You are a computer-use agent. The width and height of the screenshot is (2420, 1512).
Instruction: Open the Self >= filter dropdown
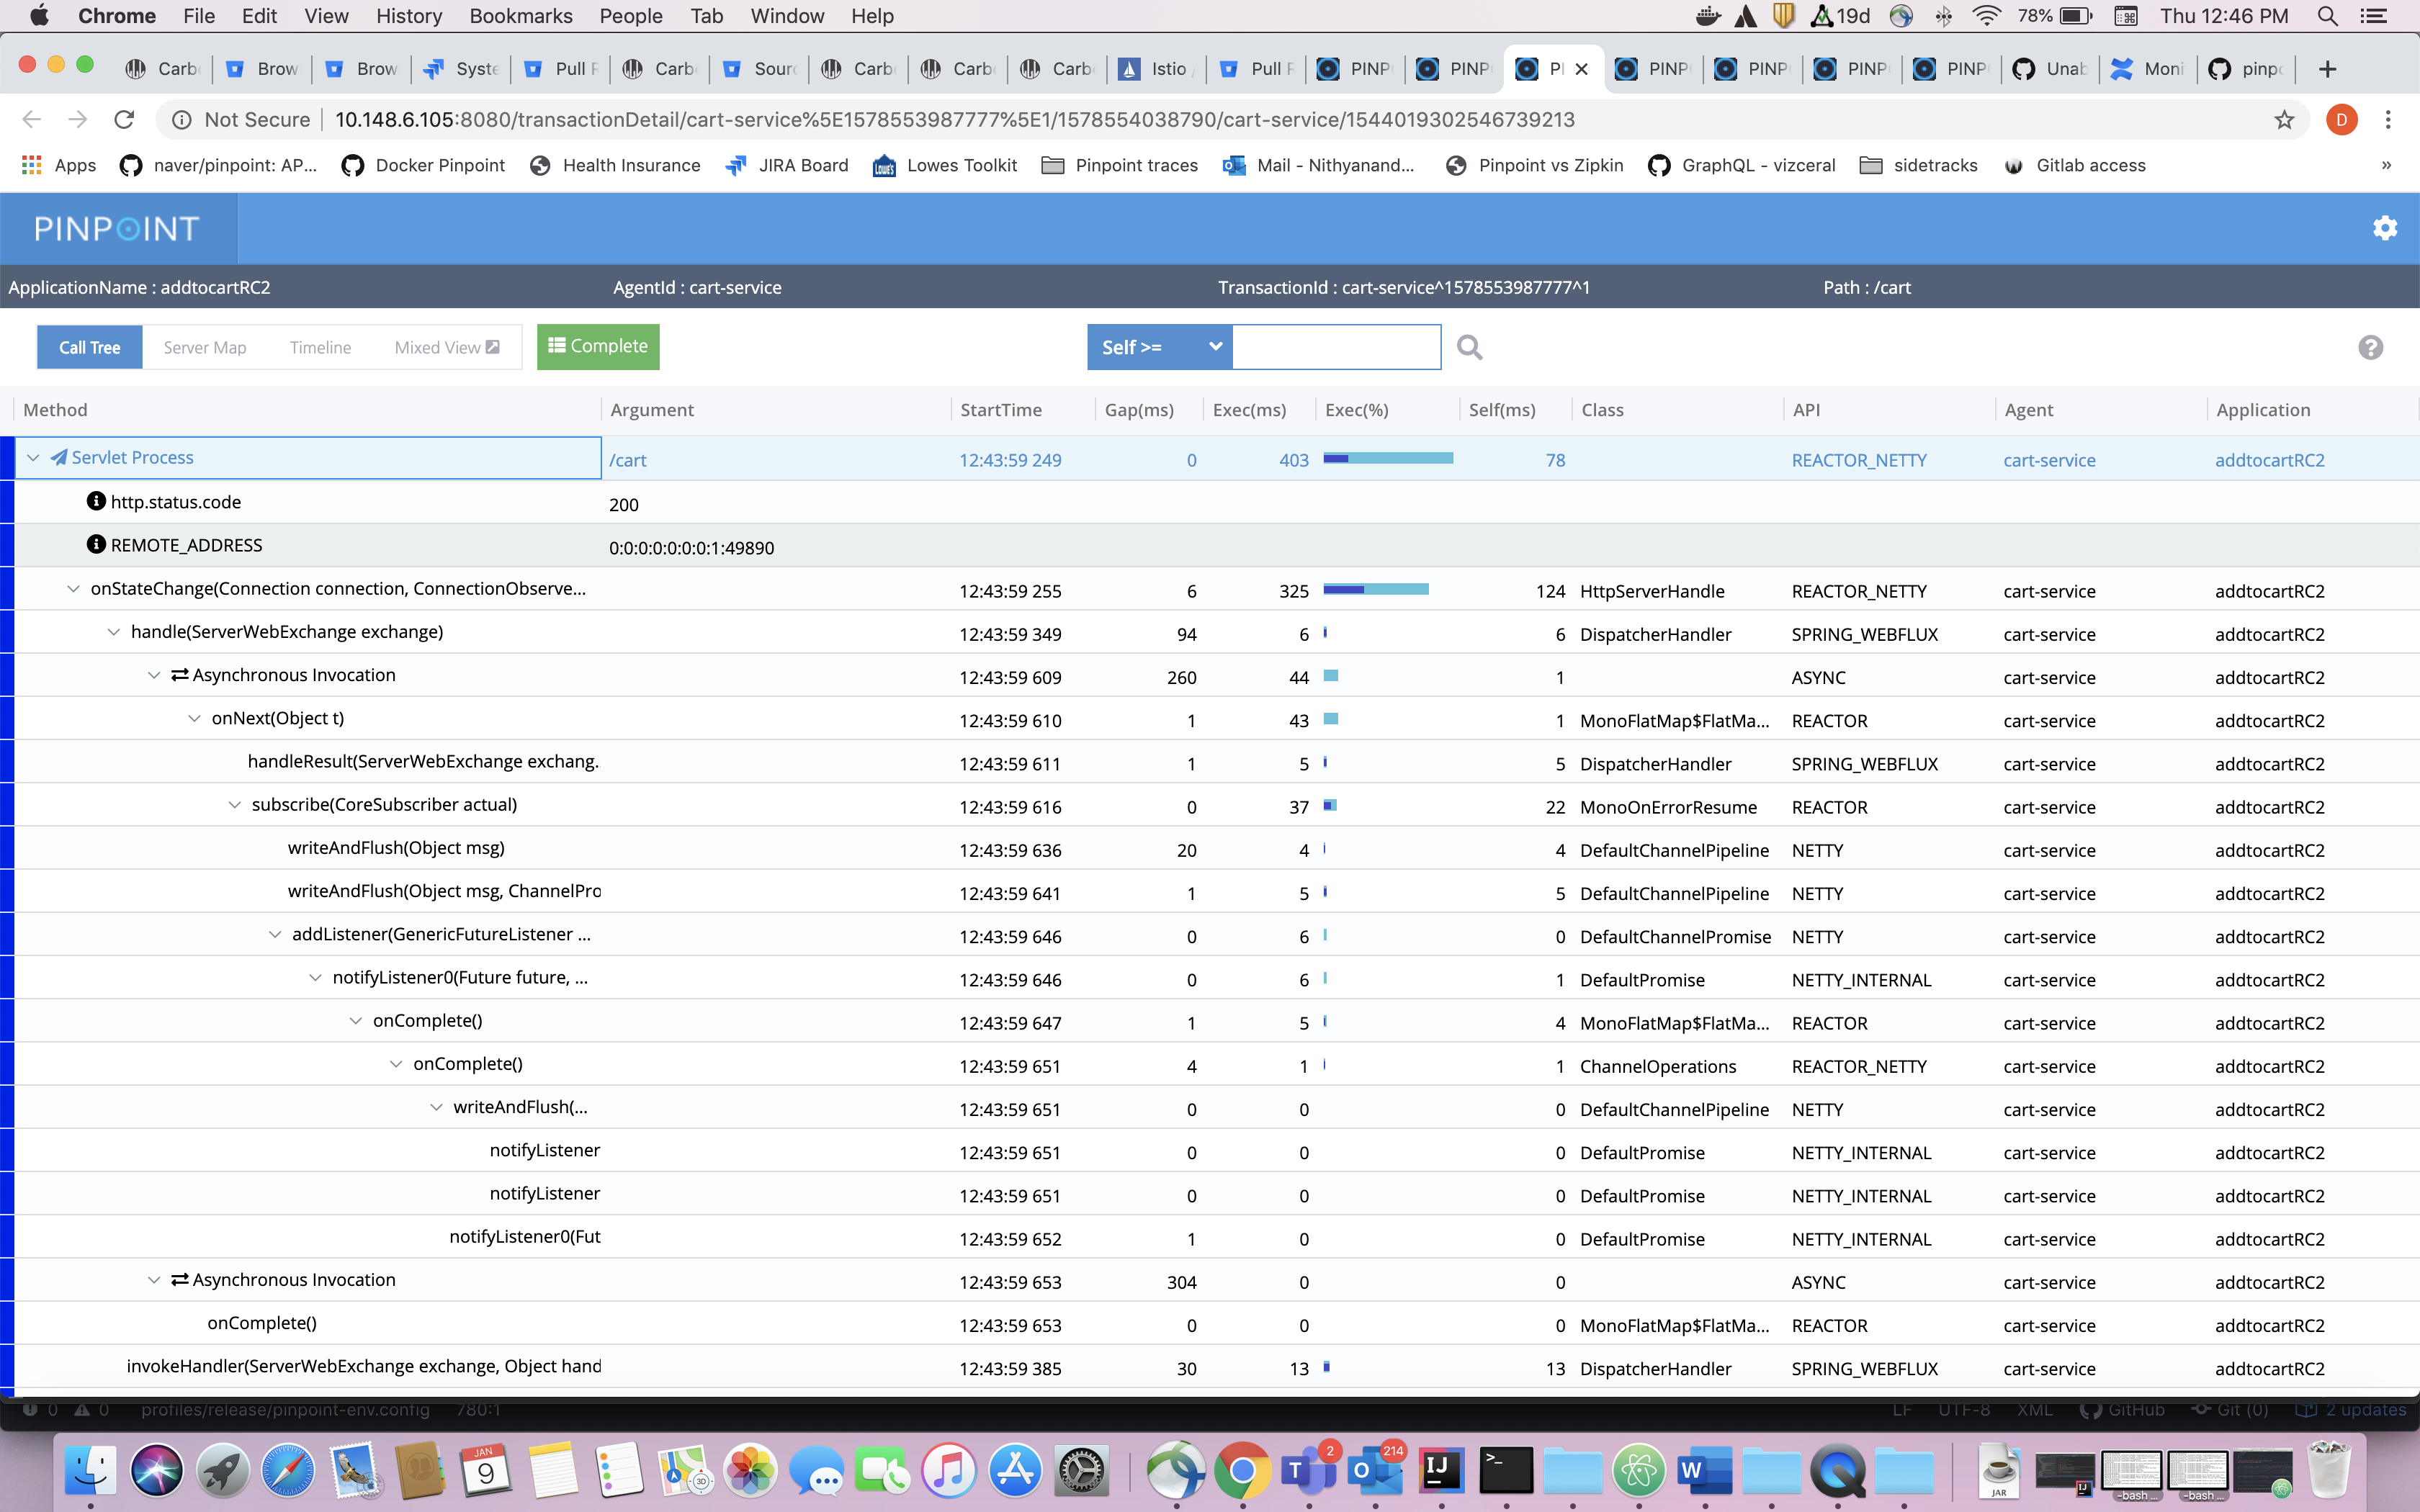click(x=1158, y=347)
